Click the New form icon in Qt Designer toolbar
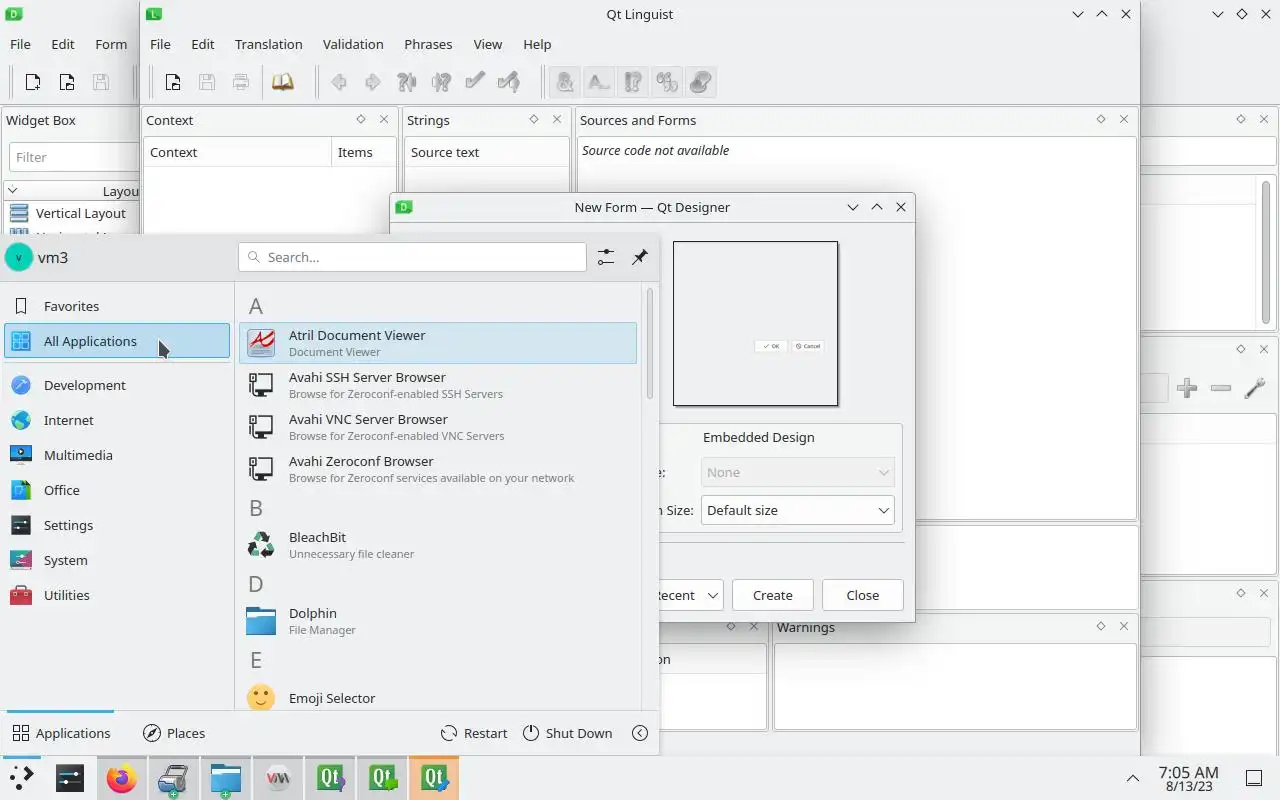This screenshot has width=1280, height=800. [33, 82]
